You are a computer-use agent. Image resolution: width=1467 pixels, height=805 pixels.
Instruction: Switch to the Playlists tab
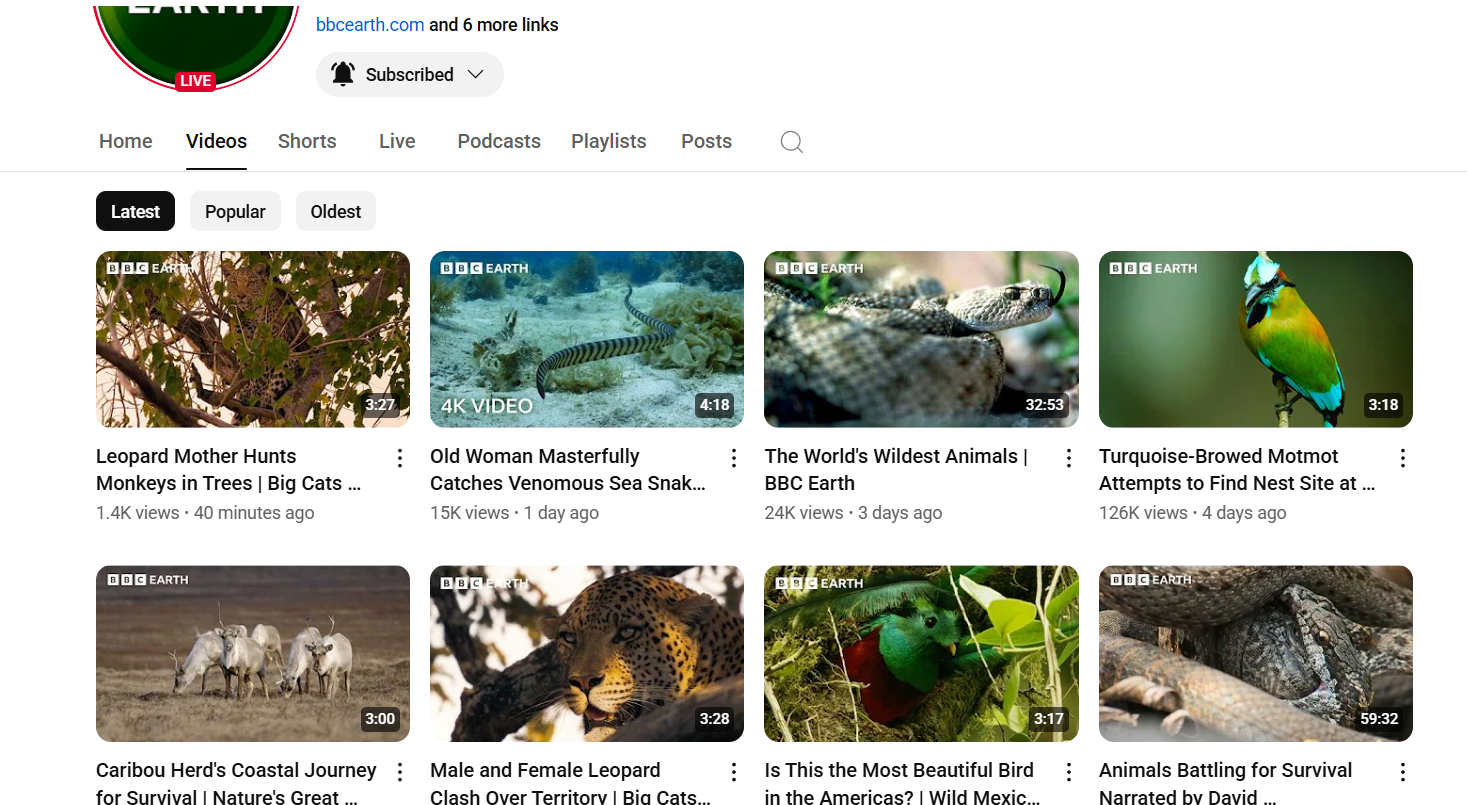point(608,142)
